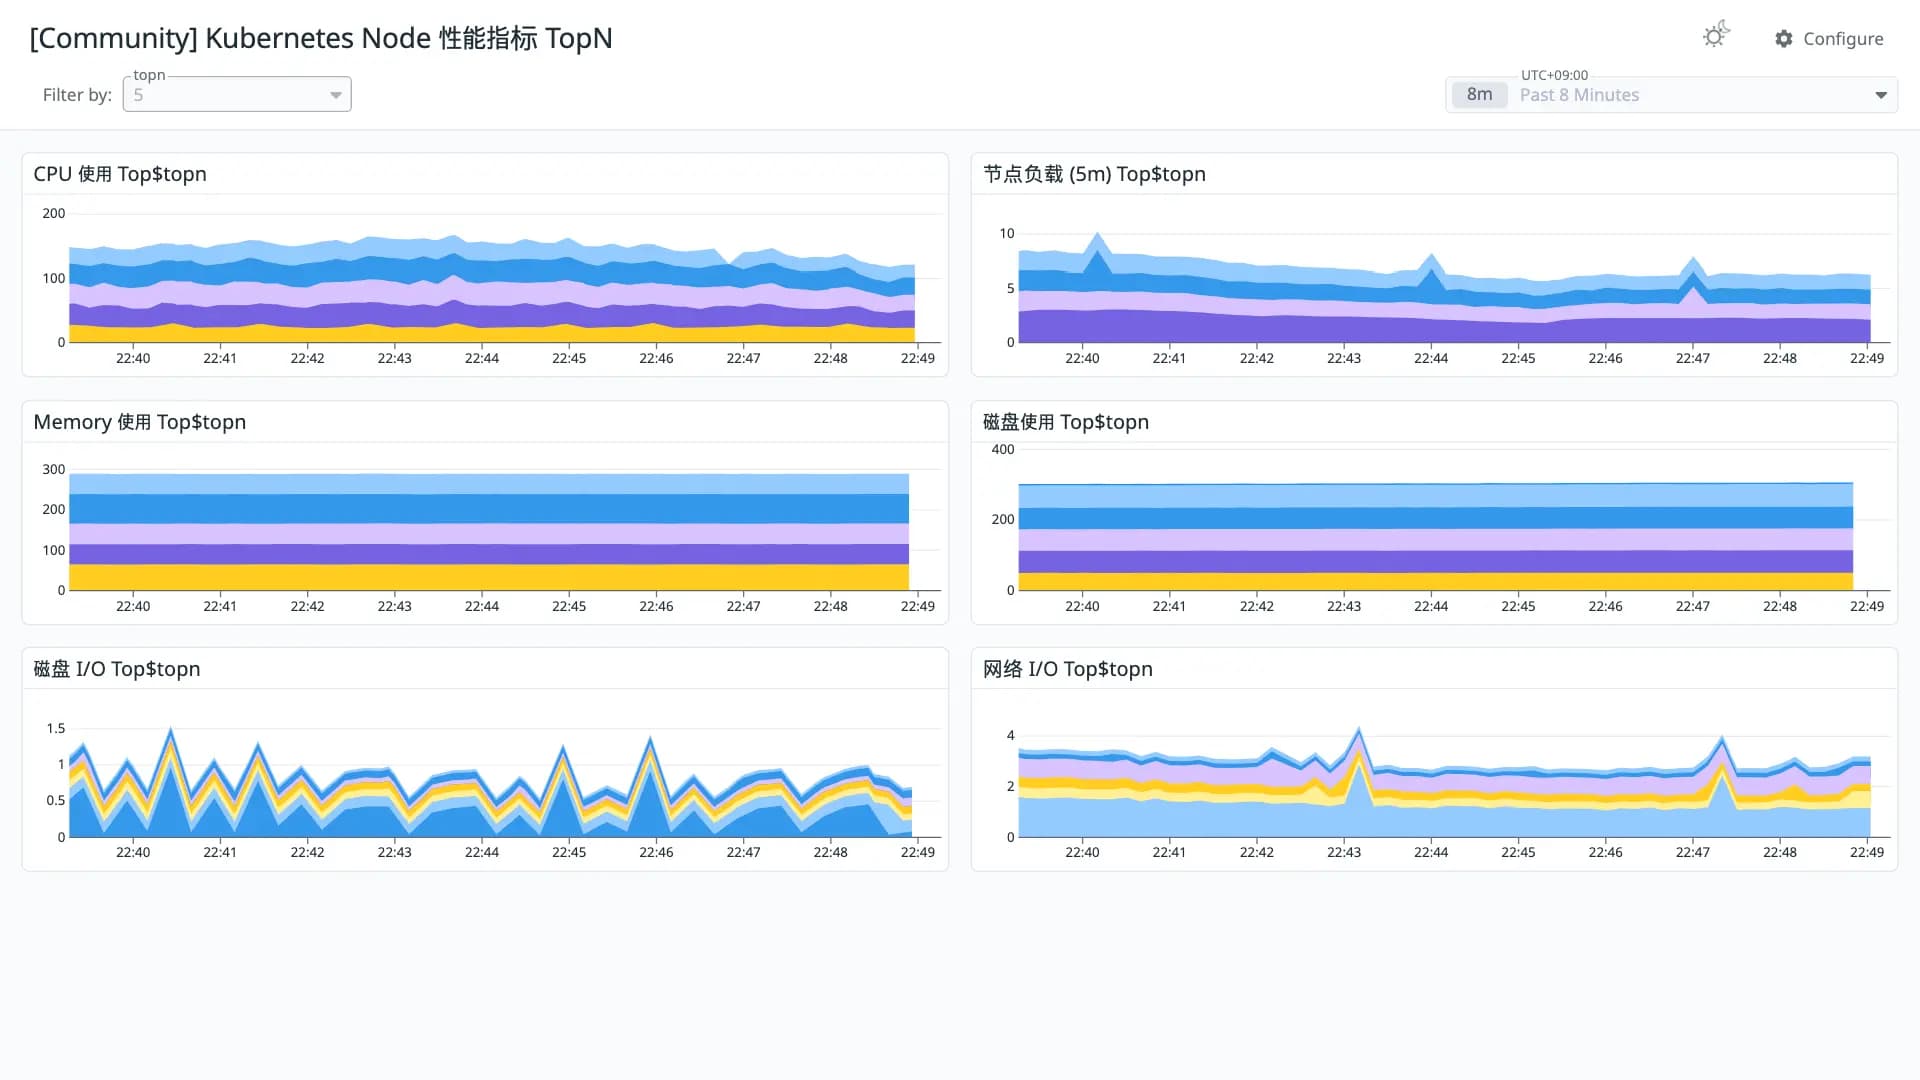The image size is (1920, 1080).
Task: Click the 22:40 tick on the 网络 I/O chart axis
Action: [1082, 852]
